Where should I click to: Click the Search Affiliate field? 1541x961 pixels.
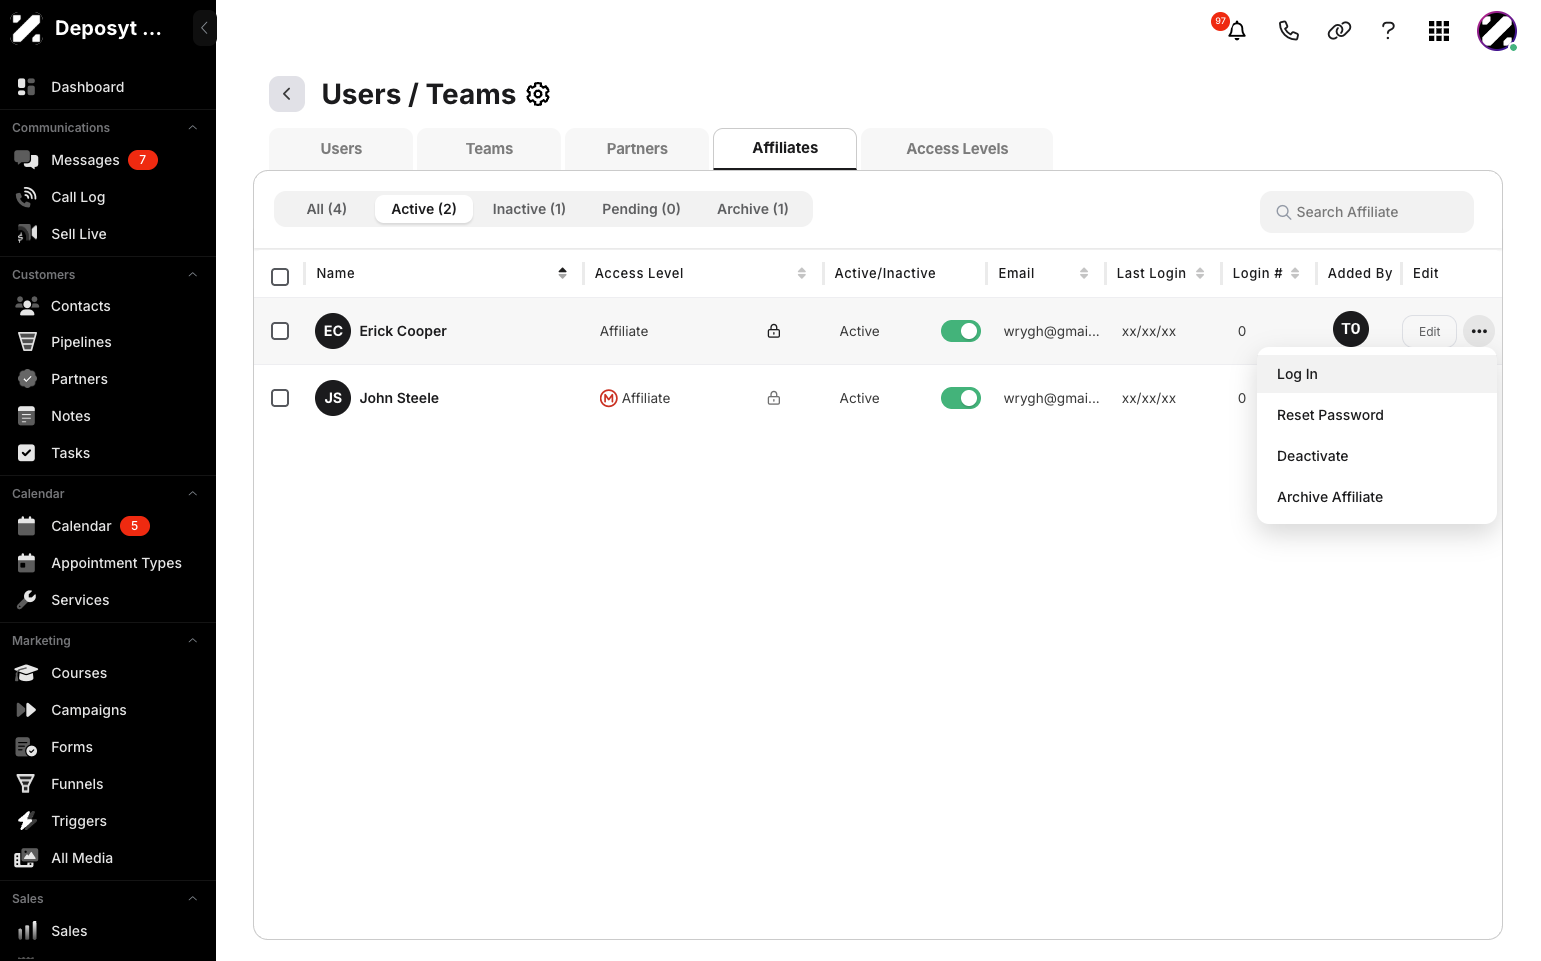tap(1367, 212)
